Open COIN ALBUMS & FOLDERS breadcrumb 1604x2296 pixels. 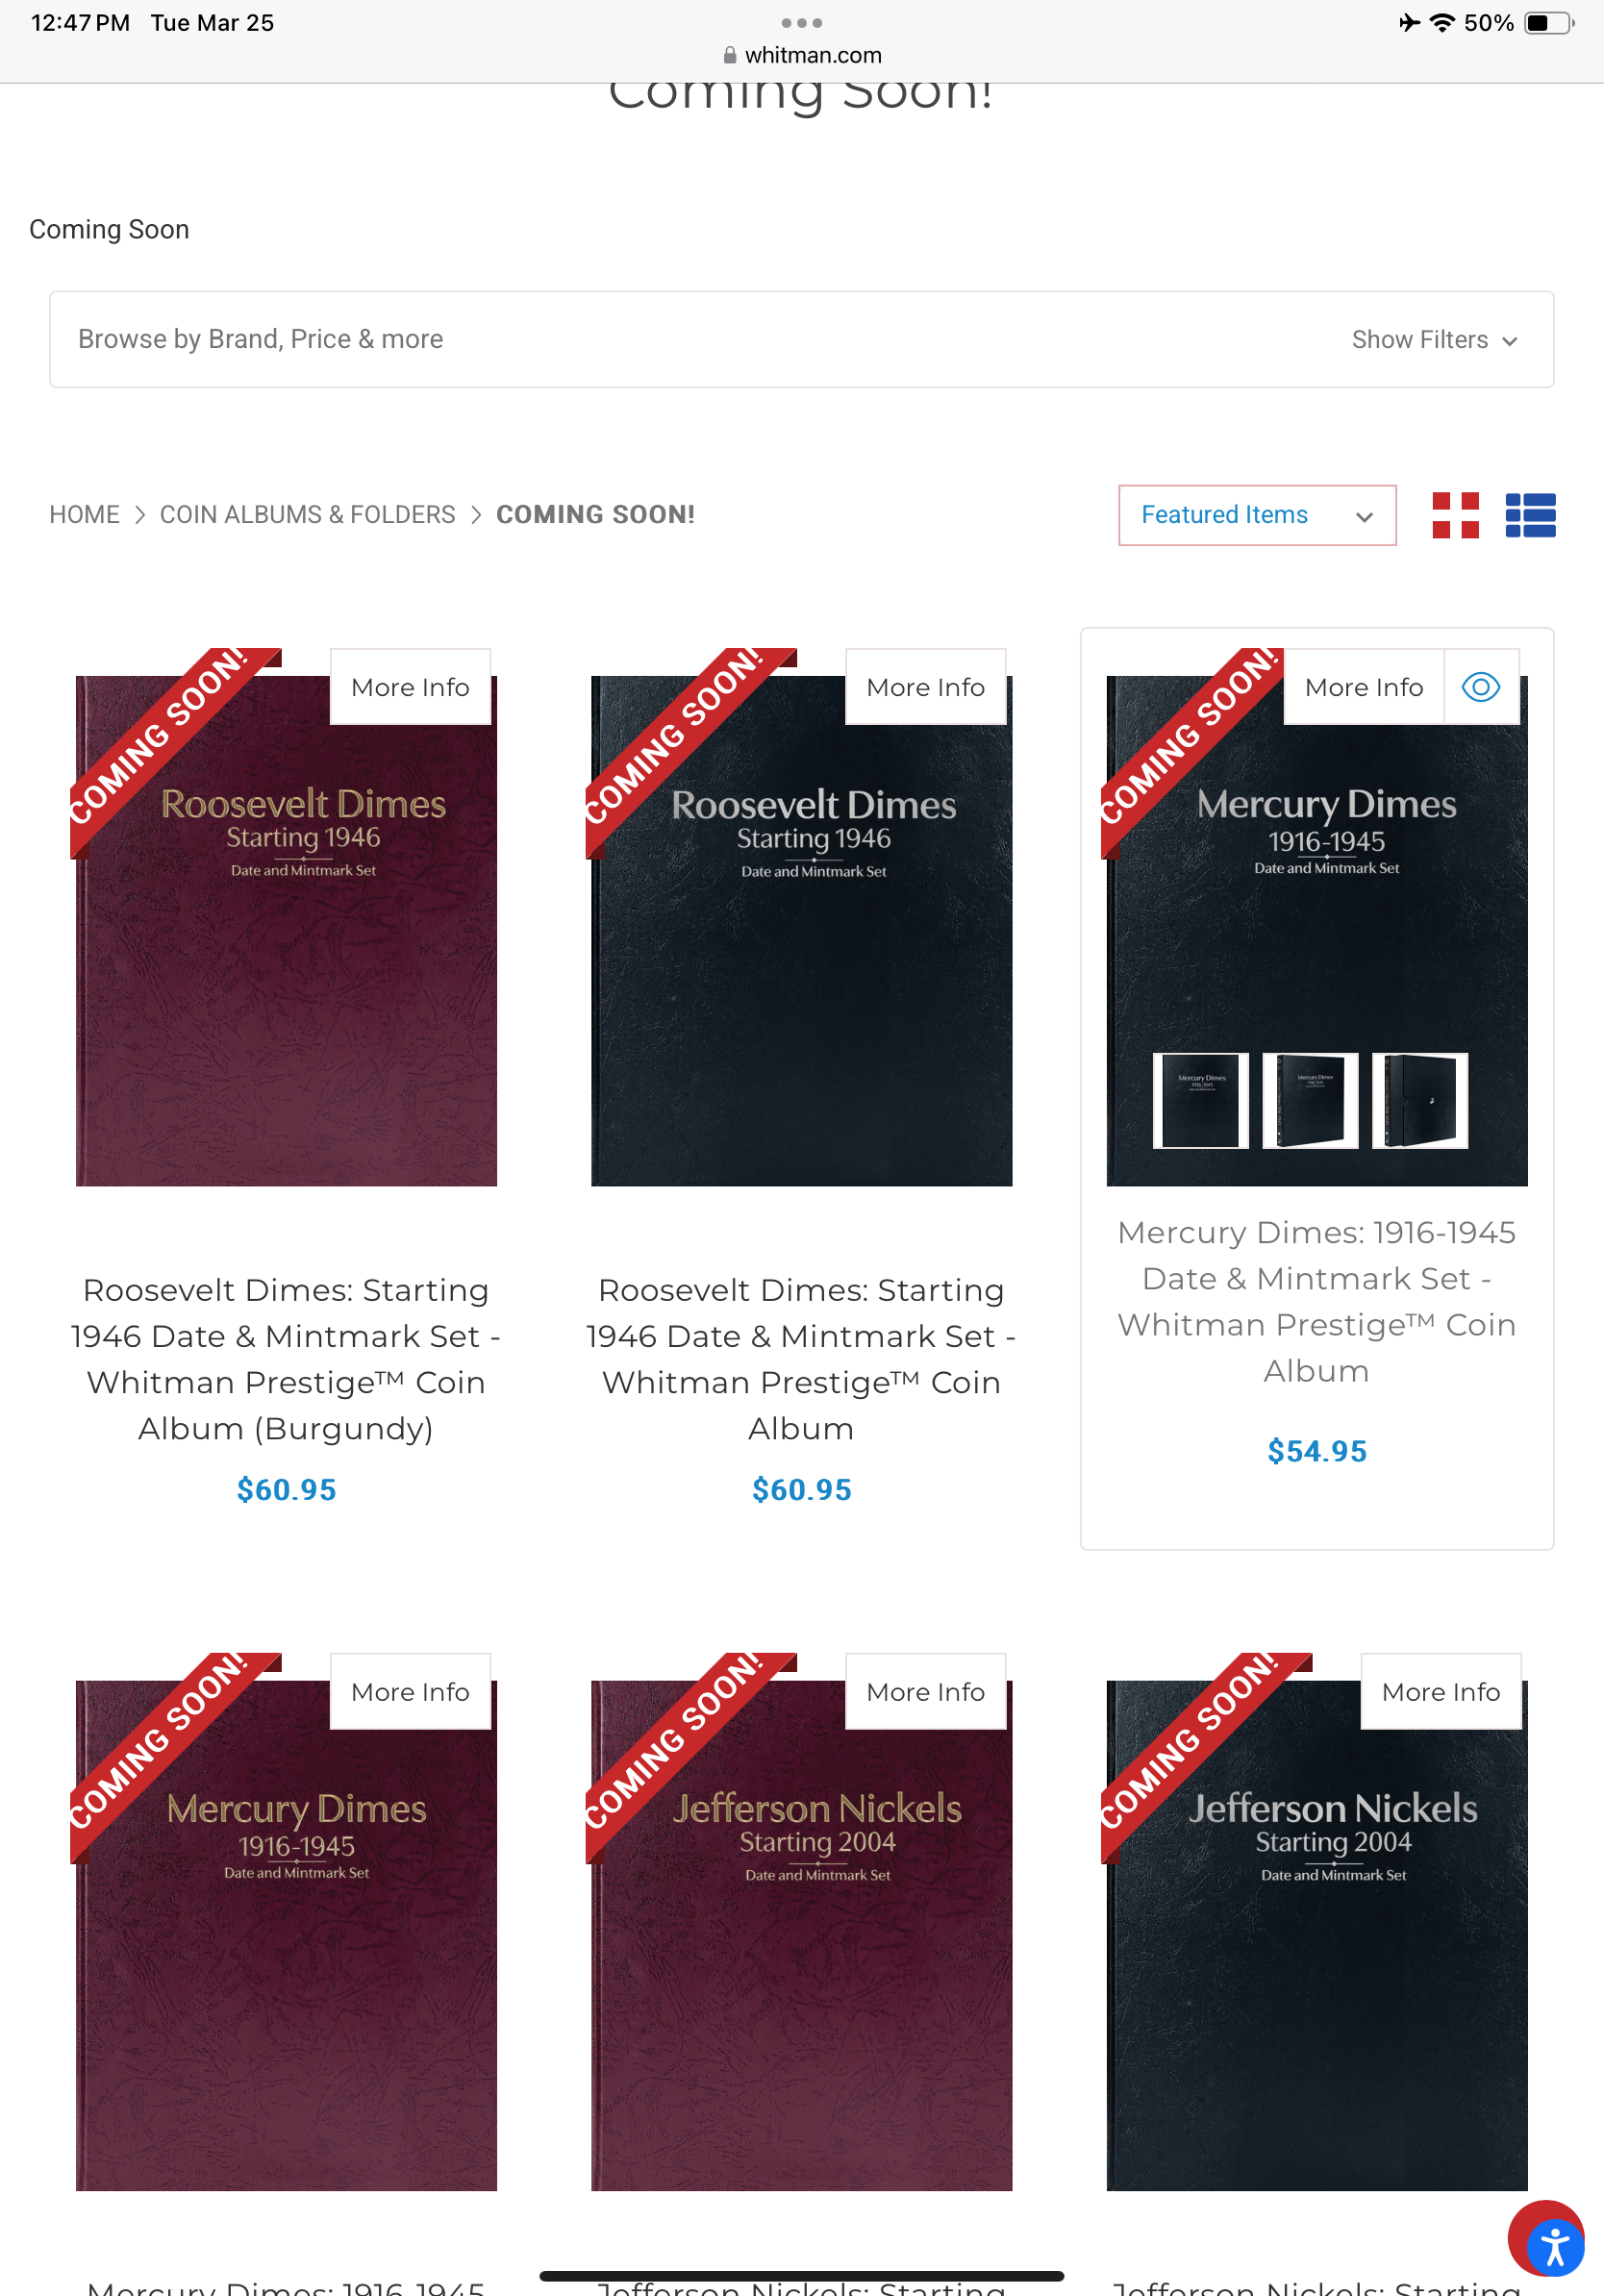308,514
